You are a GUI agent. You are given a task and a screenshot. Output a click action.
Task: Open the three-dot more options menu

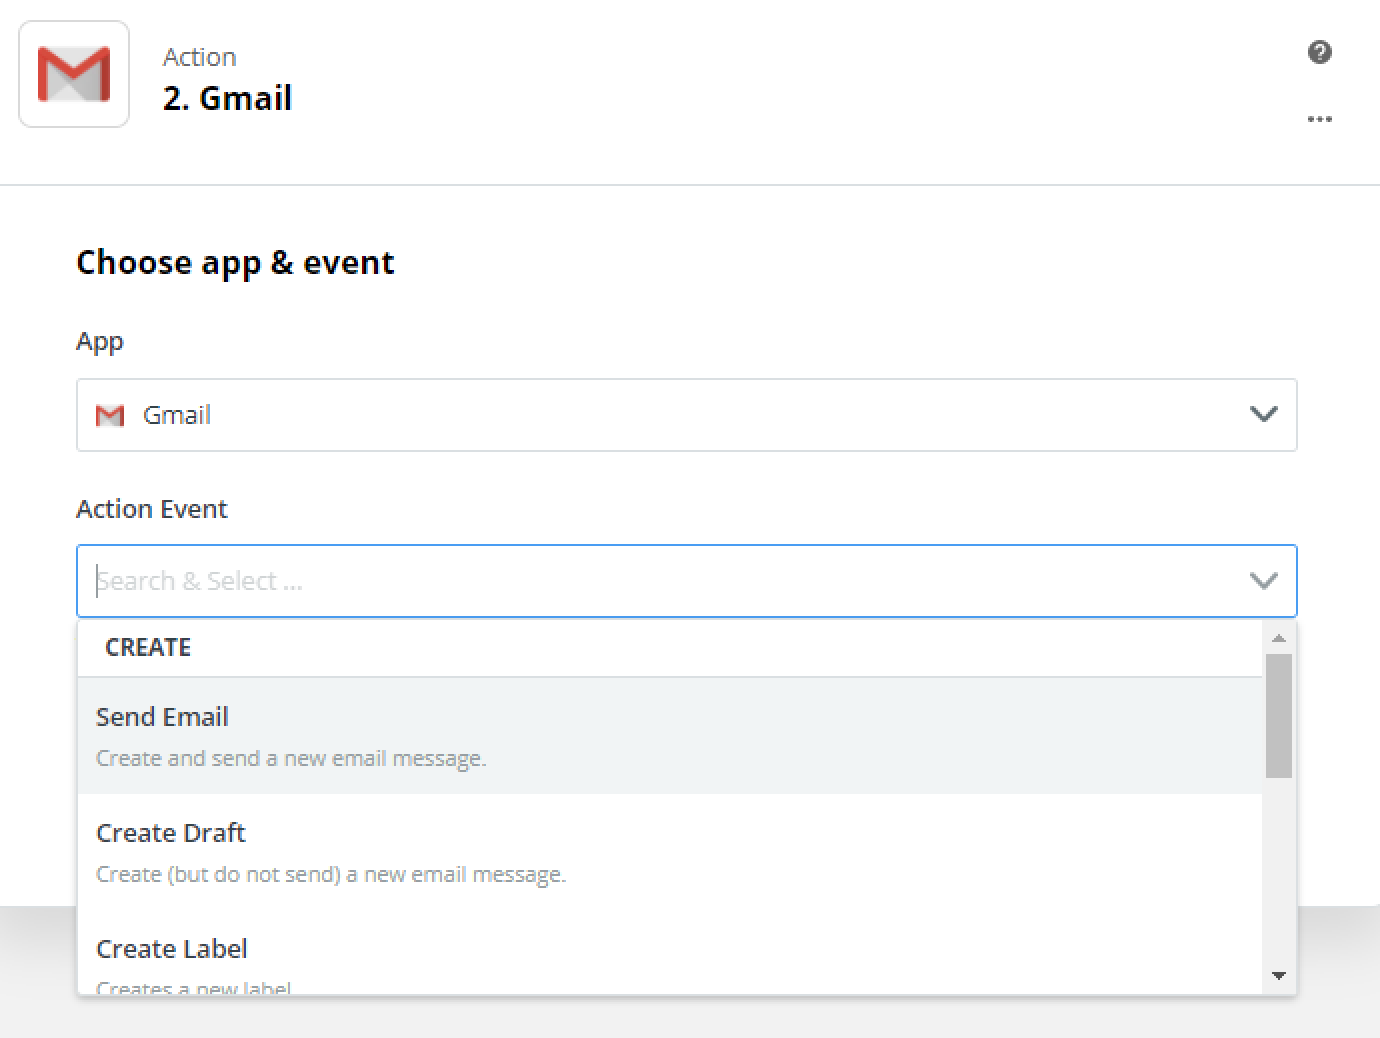(x=1319, y=119)
